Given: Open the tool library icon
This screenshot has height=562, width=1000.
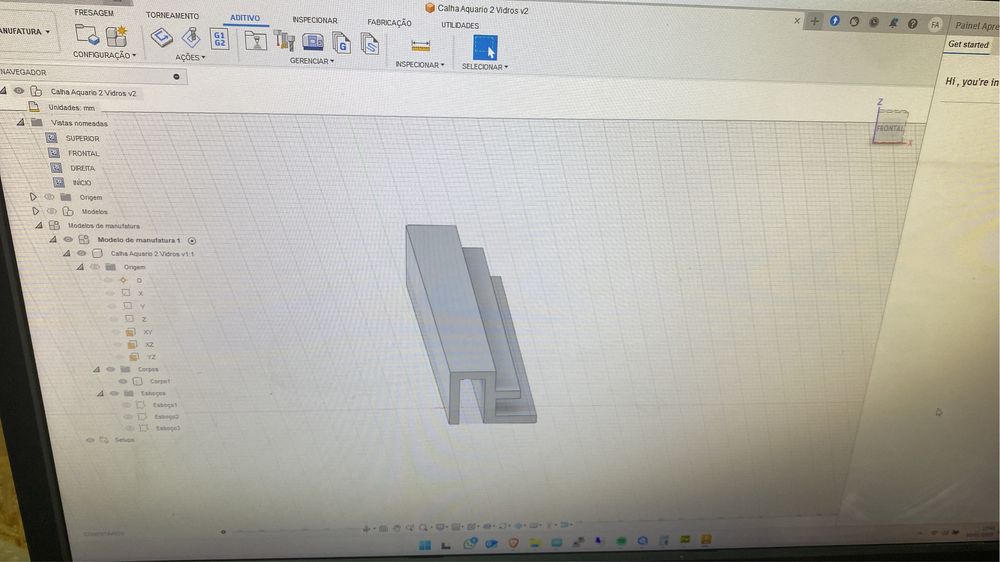Looking at the screenshot, I should pyautogui.click(x=284, y=41).
